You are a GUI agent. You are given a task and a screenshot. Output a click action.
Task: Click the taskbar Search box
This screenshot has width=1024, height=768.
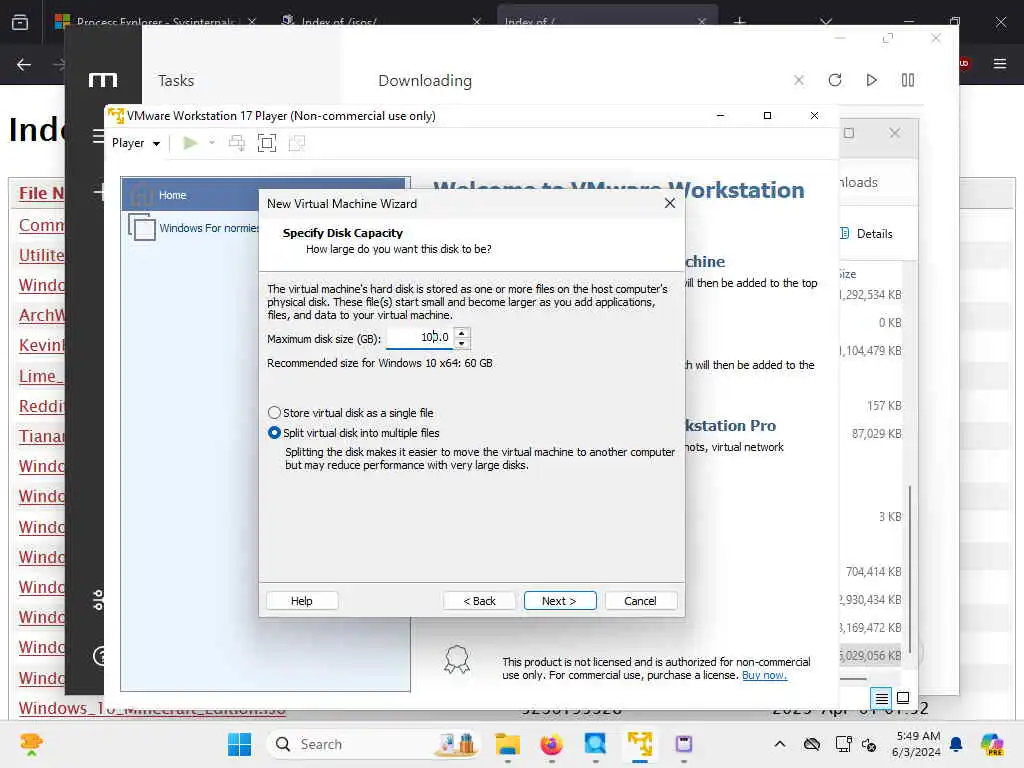click(x=374, y=744)
